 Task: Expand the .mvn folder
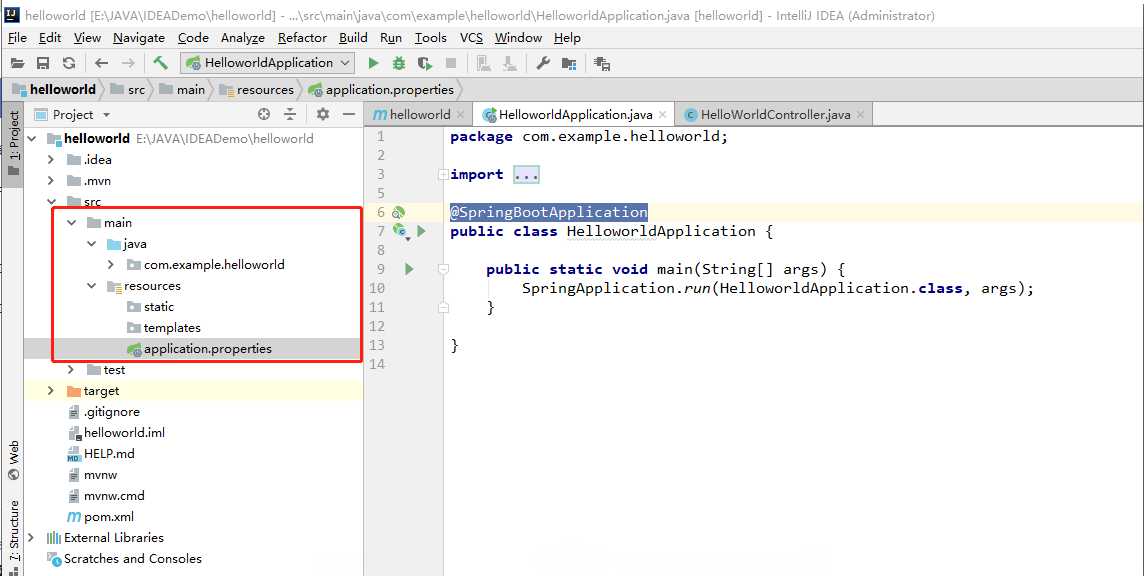click(50, 180)
